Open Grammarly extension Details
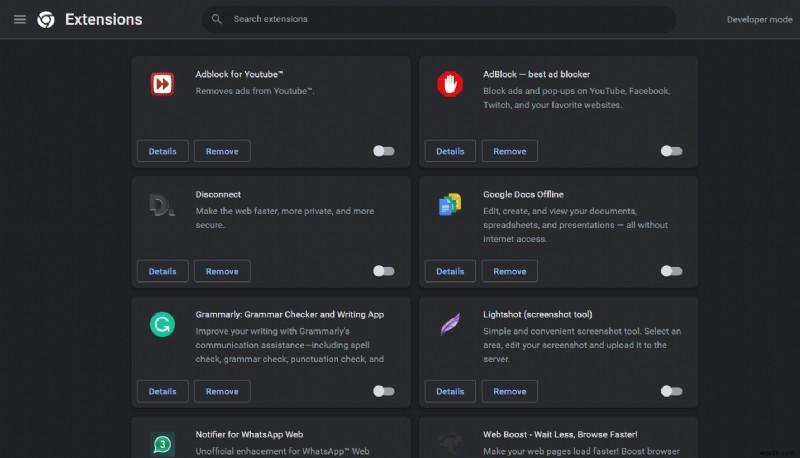 coord(162,391)
